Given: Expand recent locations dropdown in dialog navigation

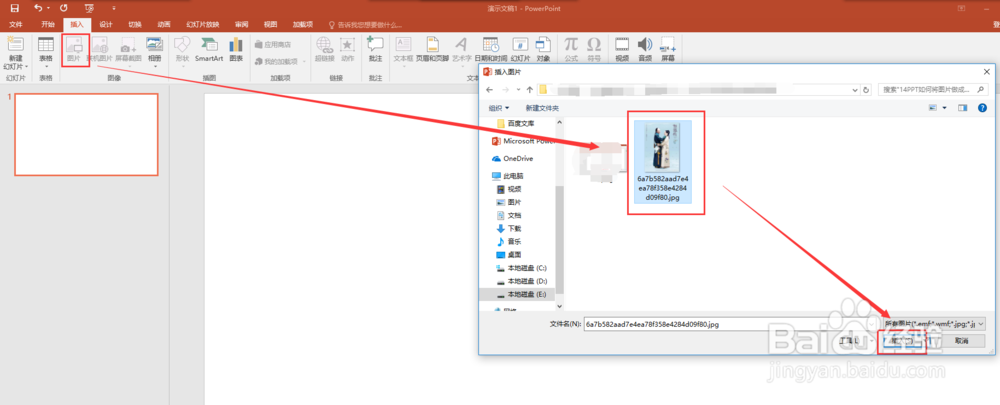Looking at the screenshot, I should pyautogui.click(x=518, y=90).
